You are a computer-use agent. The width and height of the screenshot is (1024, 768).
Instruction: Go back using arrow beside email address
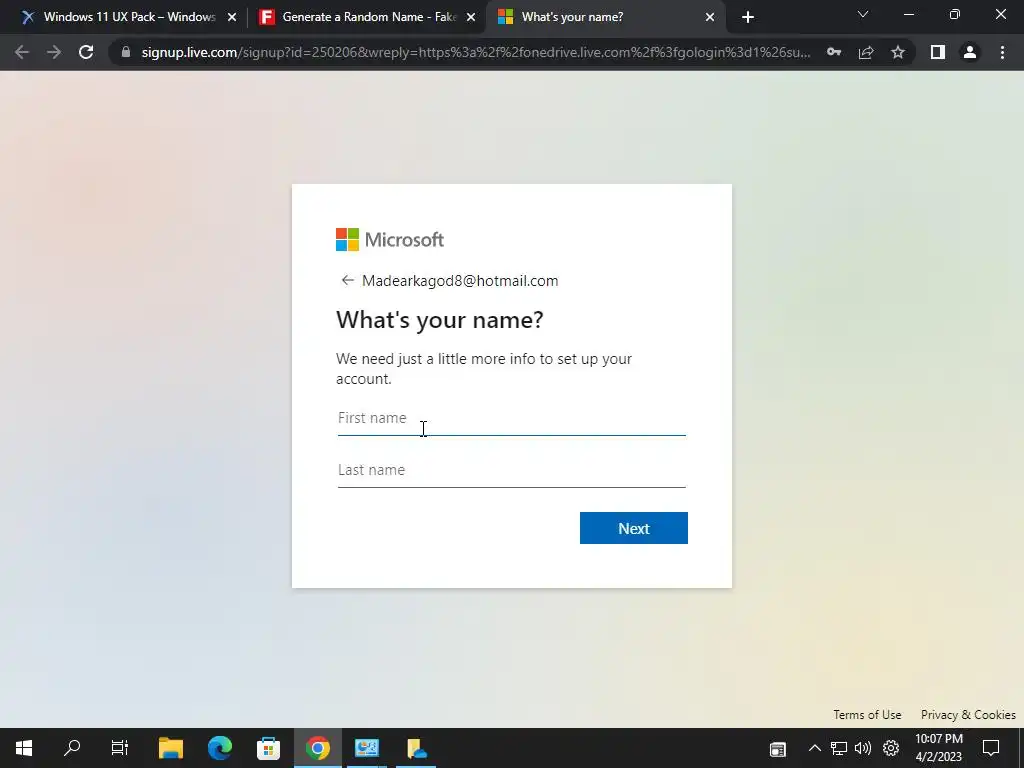pos(347,281)
